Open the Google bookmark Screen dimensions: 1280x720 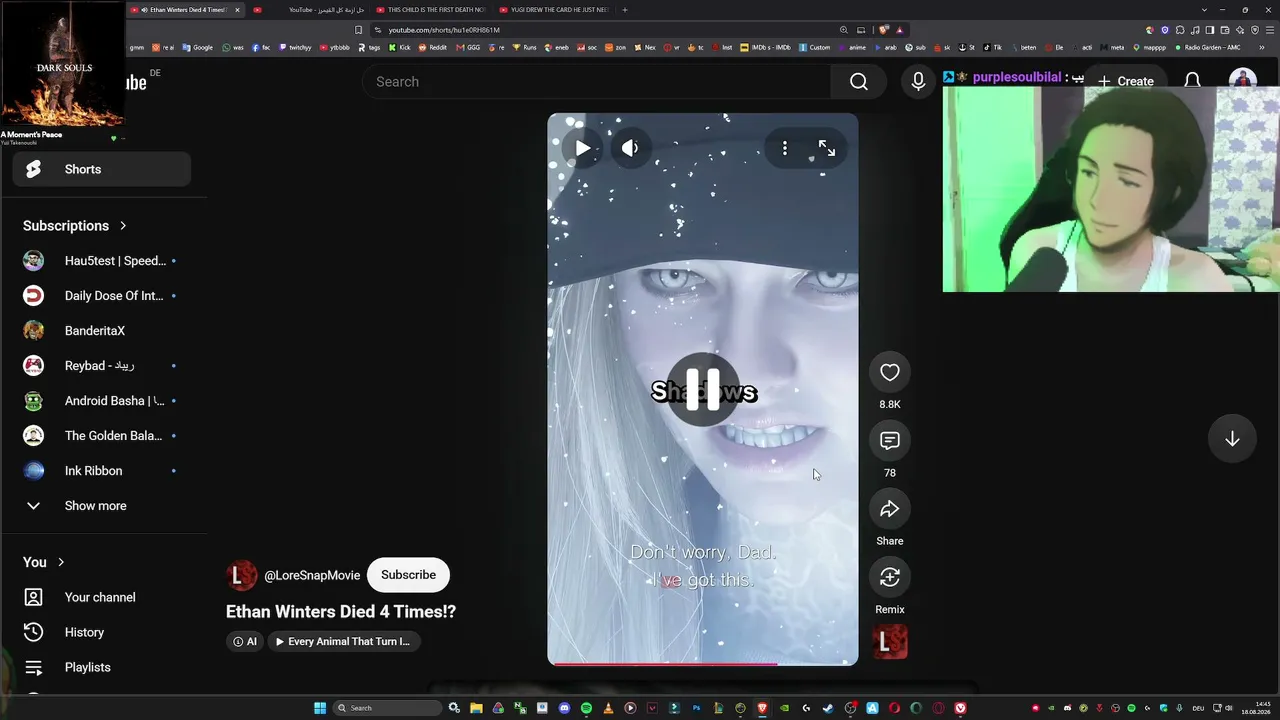[198, 47]
